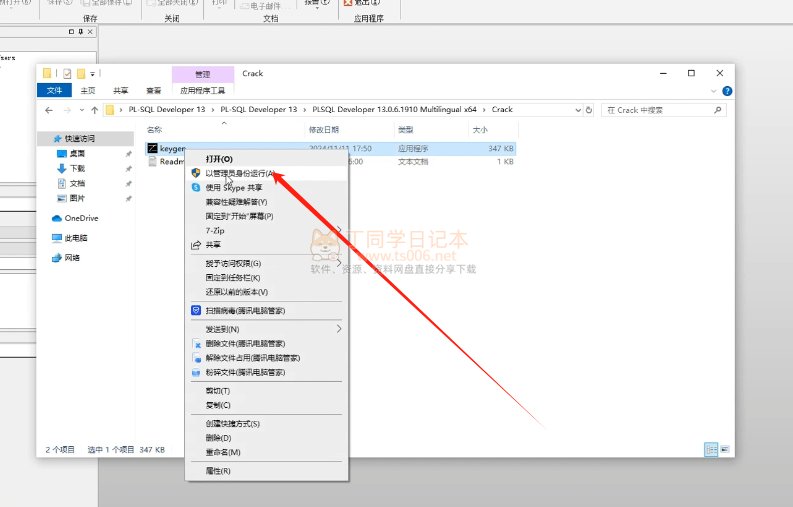Click Delete file (Tencent PC Manager) entry
This screenshot has width=793, height=507.
[267, 344]
